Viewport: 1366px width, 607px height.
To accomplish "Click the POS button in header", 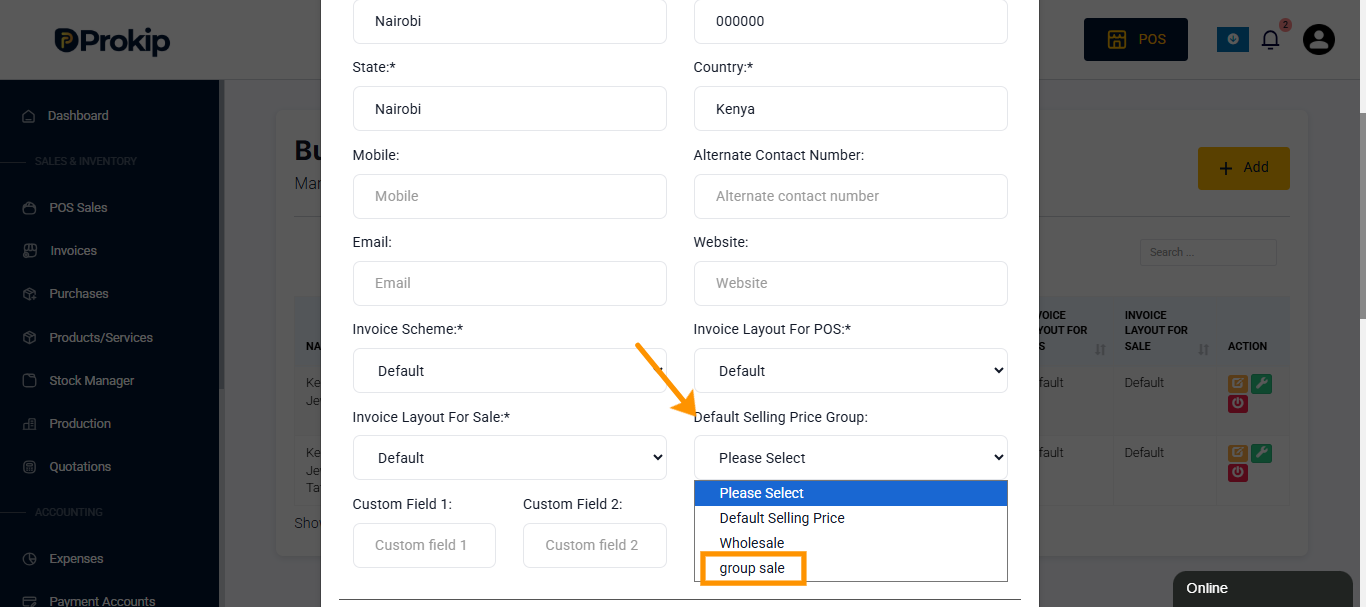I will (1136, 40).
